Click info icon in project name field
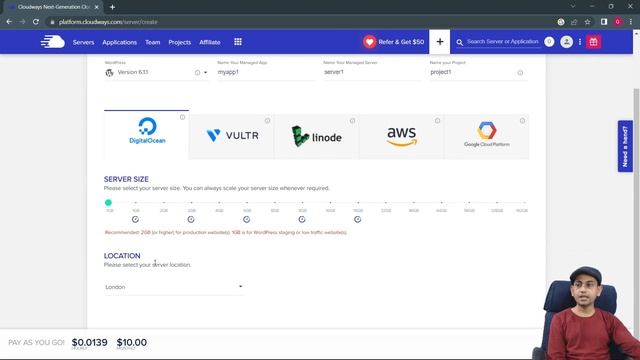Screen dimensions: 640x360 [520, 73]
